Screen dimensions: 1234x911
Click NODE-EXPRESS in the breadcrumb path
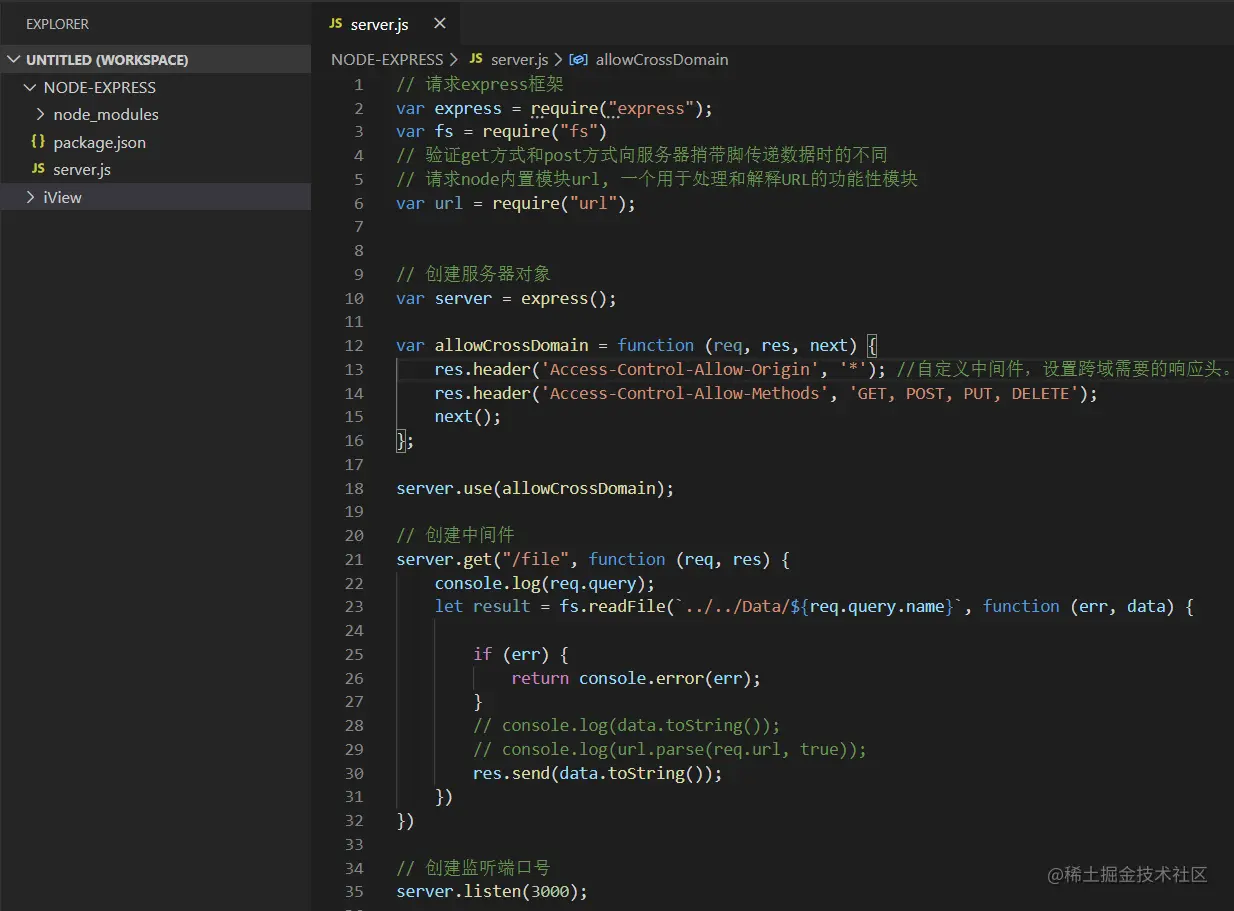pos(387,60)
